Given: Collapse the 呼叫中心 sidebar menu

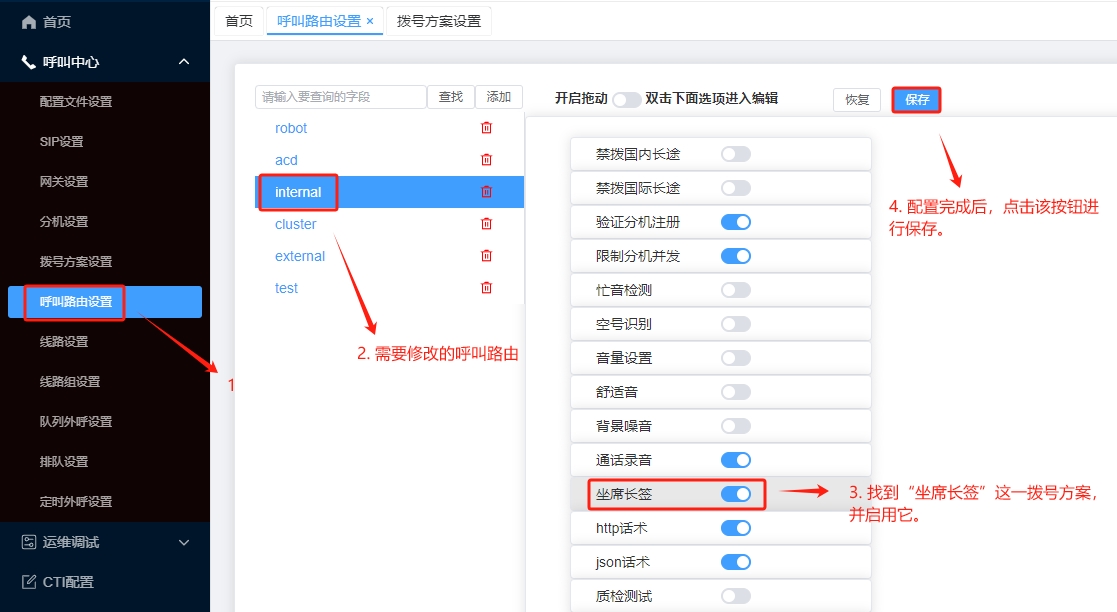Looking at the screenshot, I should (x=184, y=62).
